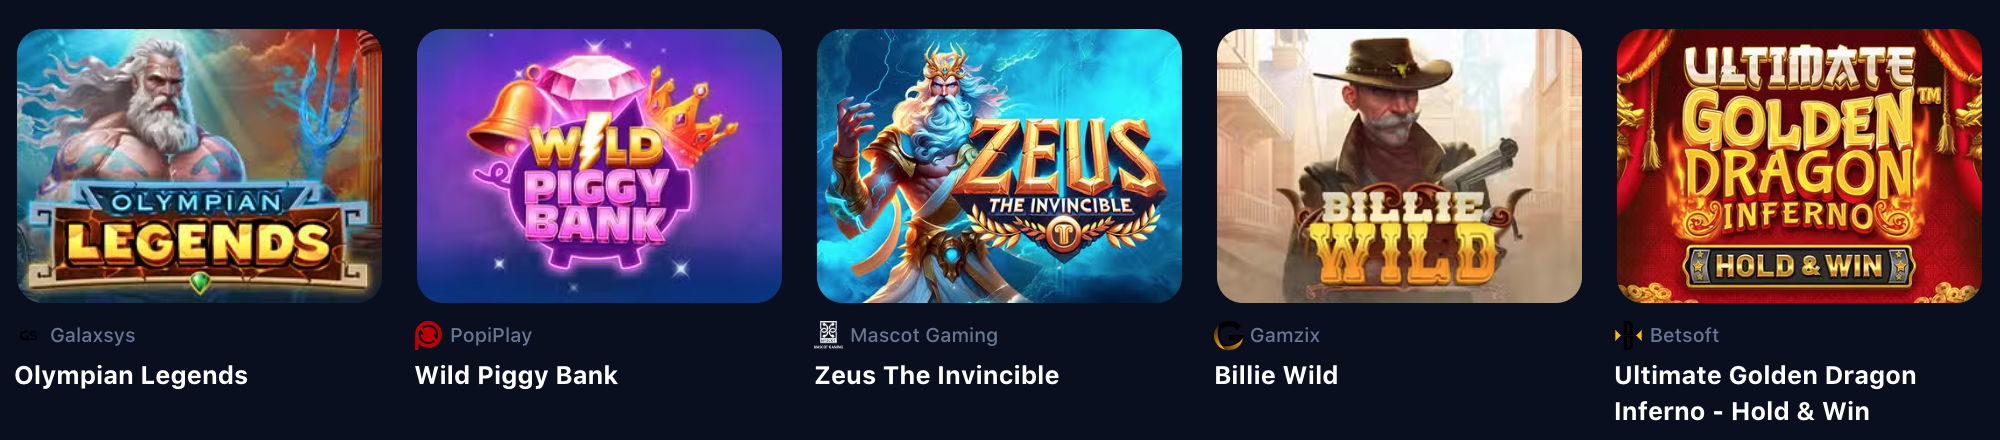The image size is (2000, 440).
Task: Open Ultimate Golden Dragon Inferno title link
Action: click(1765, 393)
